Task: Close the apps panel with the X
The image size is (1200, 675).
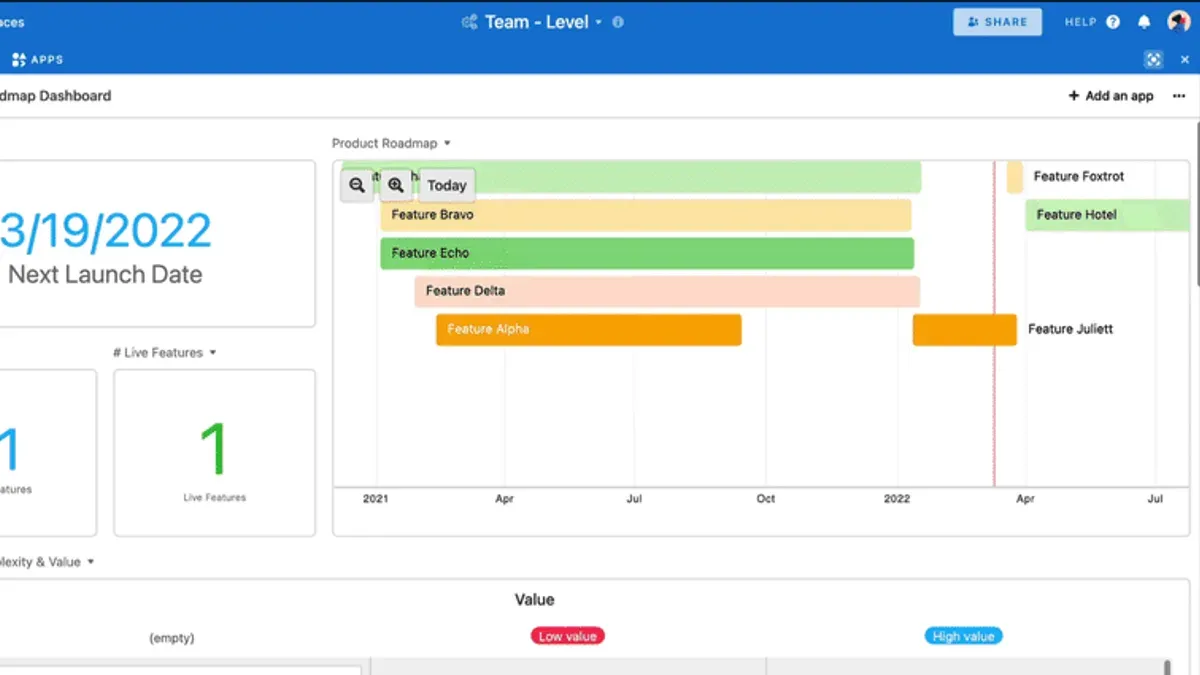Action: [1185, 60]
